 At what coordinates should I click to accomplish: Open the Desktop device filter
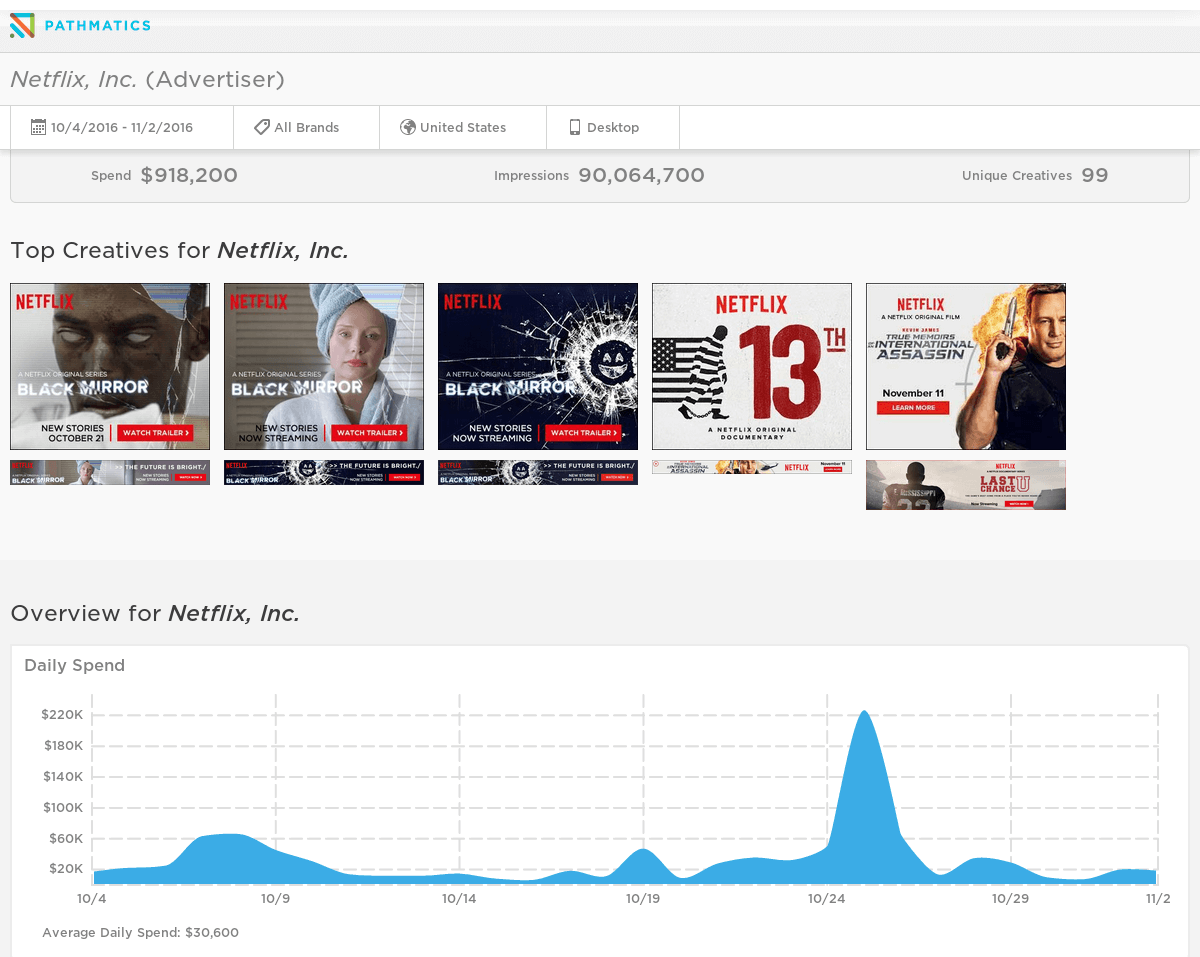(613, 127)
